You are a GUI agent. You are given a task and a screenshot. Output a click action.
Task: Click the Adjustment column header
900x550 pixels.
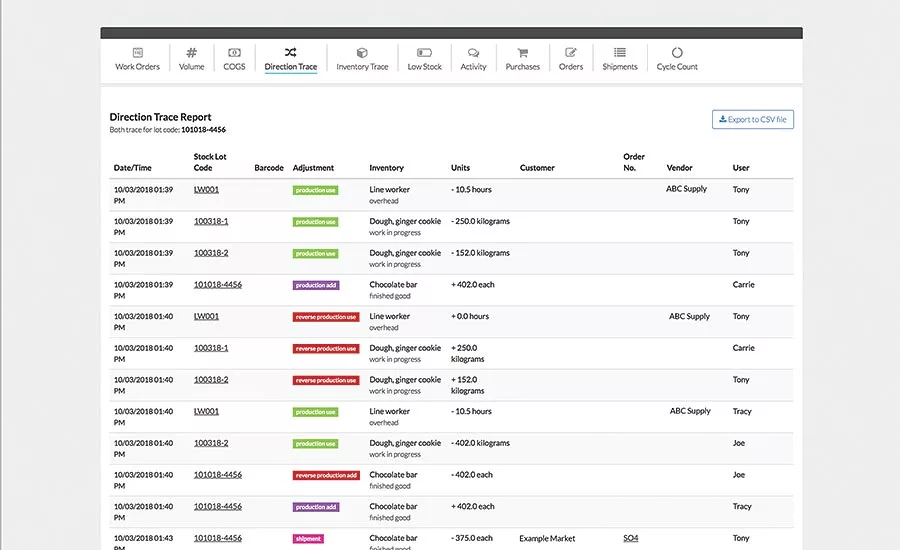point(313,168)
